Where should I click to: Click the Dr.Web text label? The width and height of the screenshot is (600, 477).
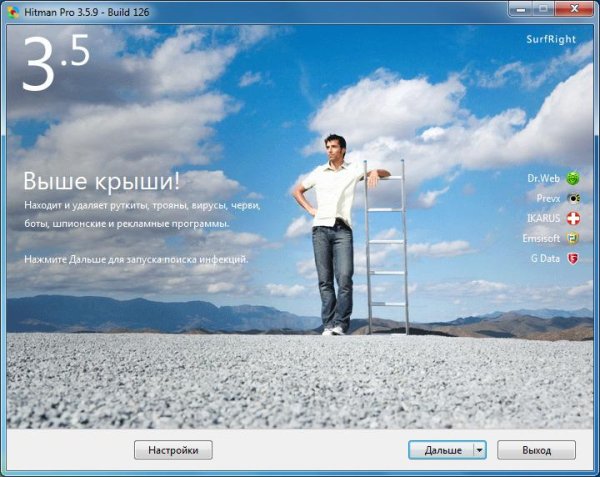[543, 178]
